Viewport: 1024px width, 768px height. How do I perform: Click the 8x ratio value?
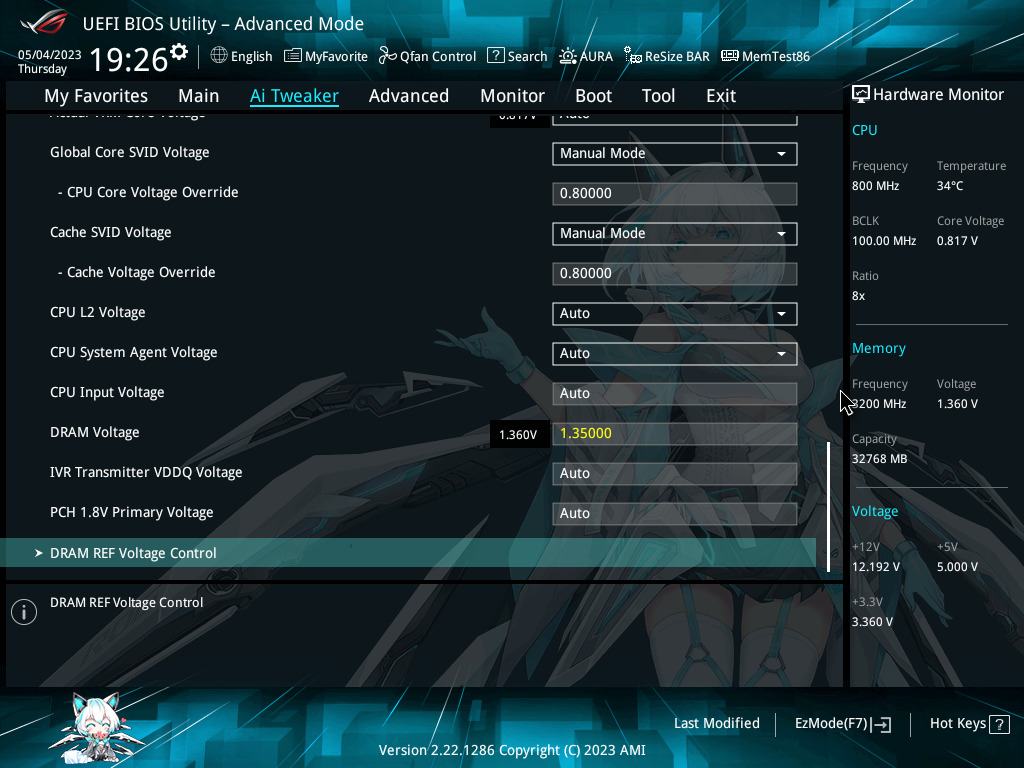(x=858, y=296)
